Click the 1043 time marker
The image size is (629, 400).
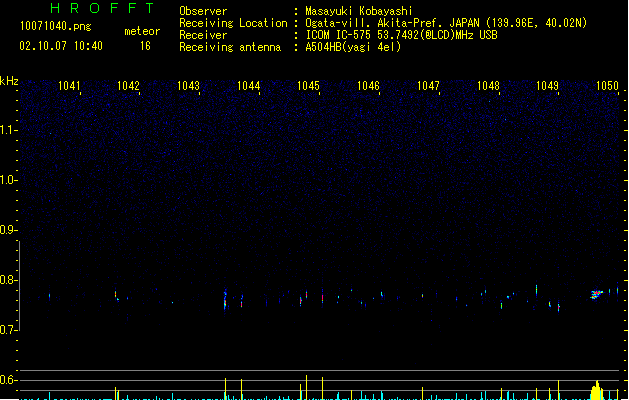tap(188, 86)
